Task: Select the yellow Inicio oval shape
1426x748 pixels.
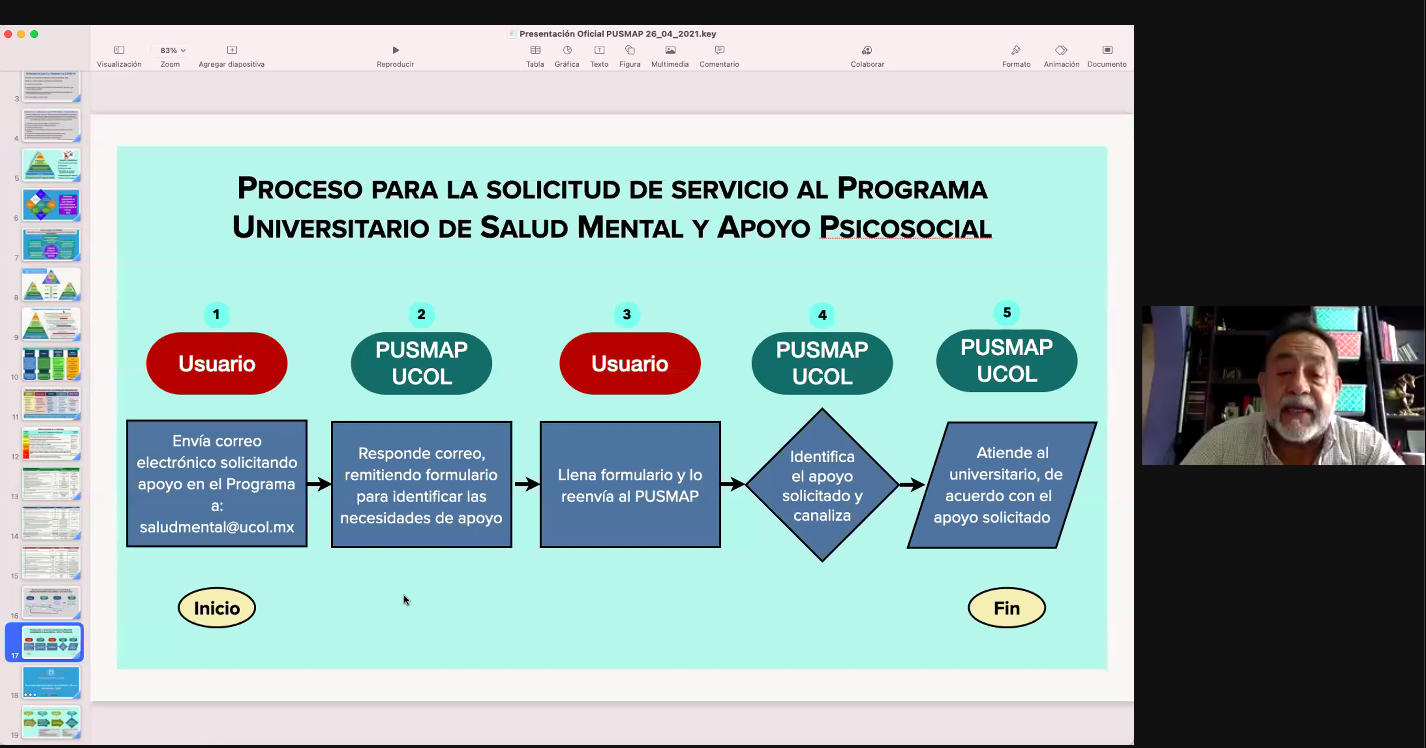Action: coord(217,608)
